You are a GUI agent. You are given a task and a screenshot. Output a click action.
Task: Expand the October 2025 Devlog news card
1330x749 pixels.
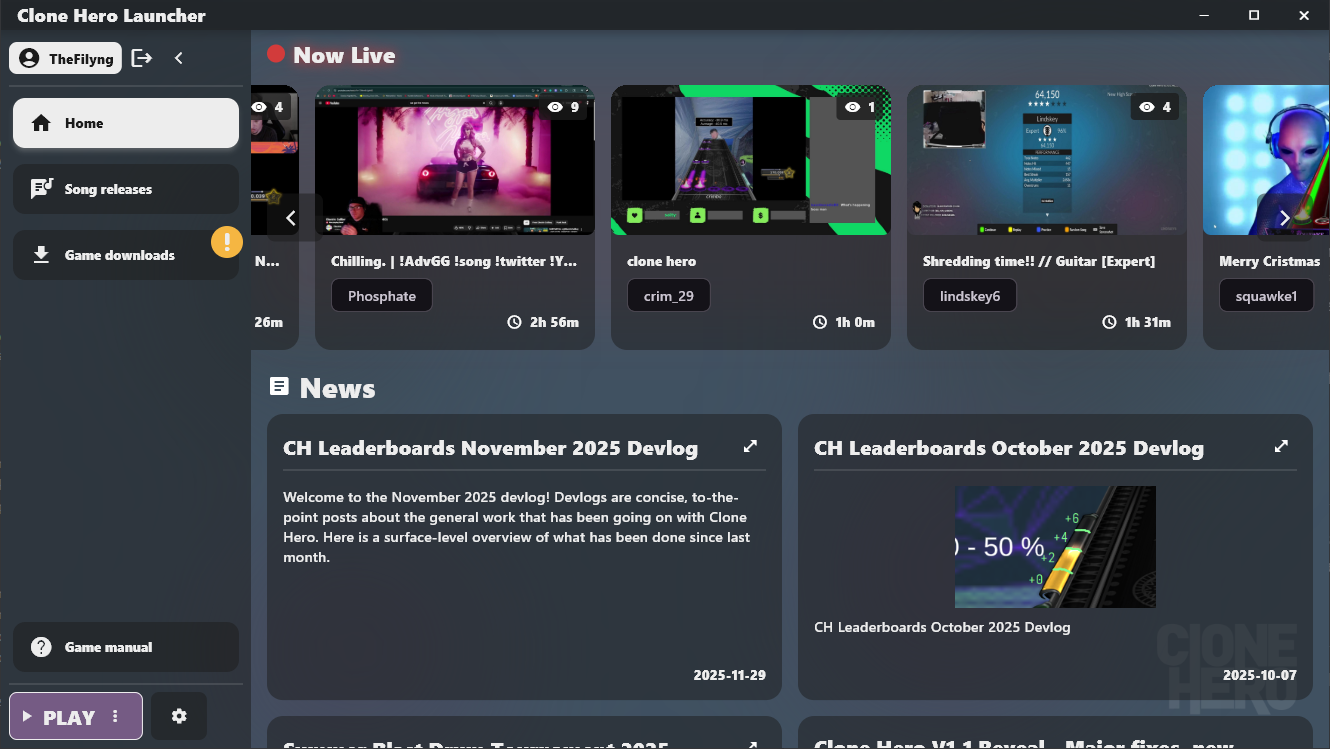(x=1281, y=447)
